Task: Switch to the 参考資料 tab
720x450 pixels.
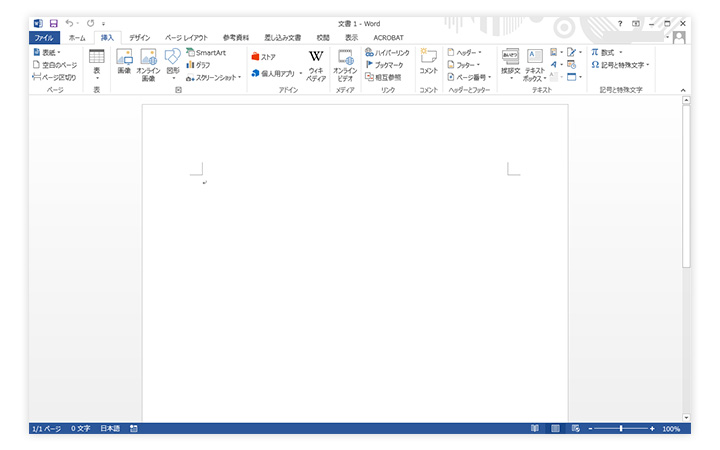Action: click(x=236, y=38)
